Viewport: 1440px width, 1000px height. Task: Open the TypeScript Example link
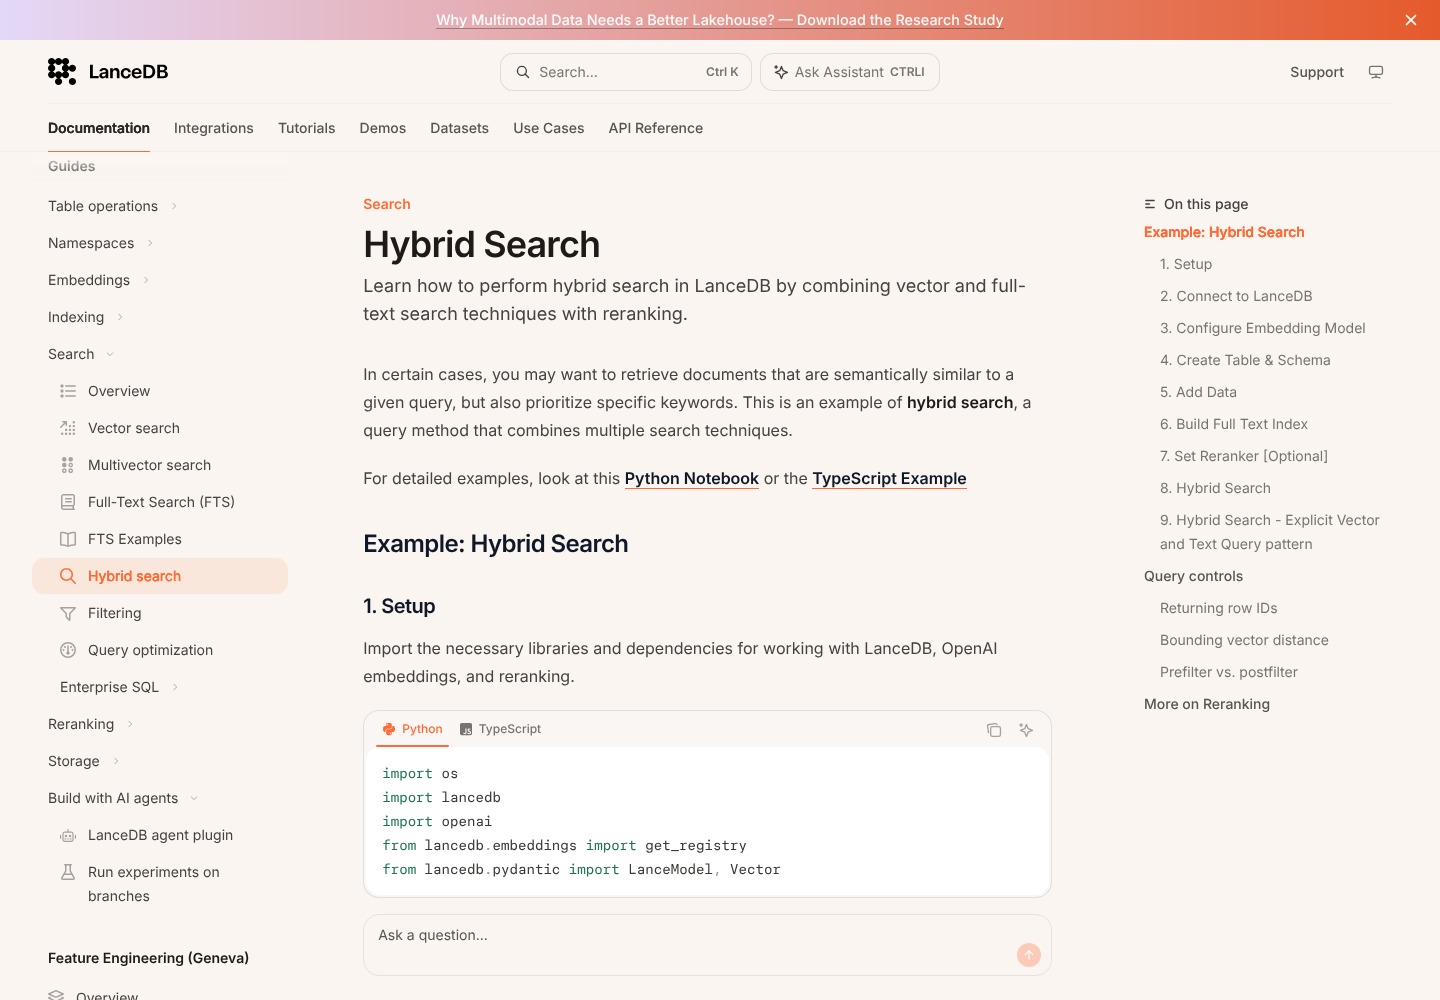coord(889,478)
